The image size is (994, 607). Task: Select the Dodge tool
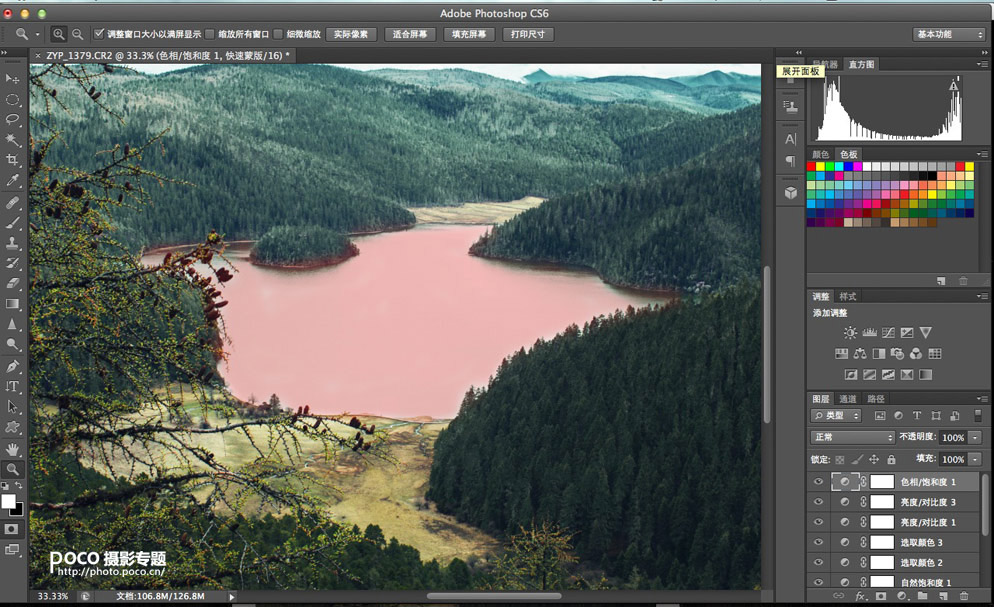click(12, 345)
